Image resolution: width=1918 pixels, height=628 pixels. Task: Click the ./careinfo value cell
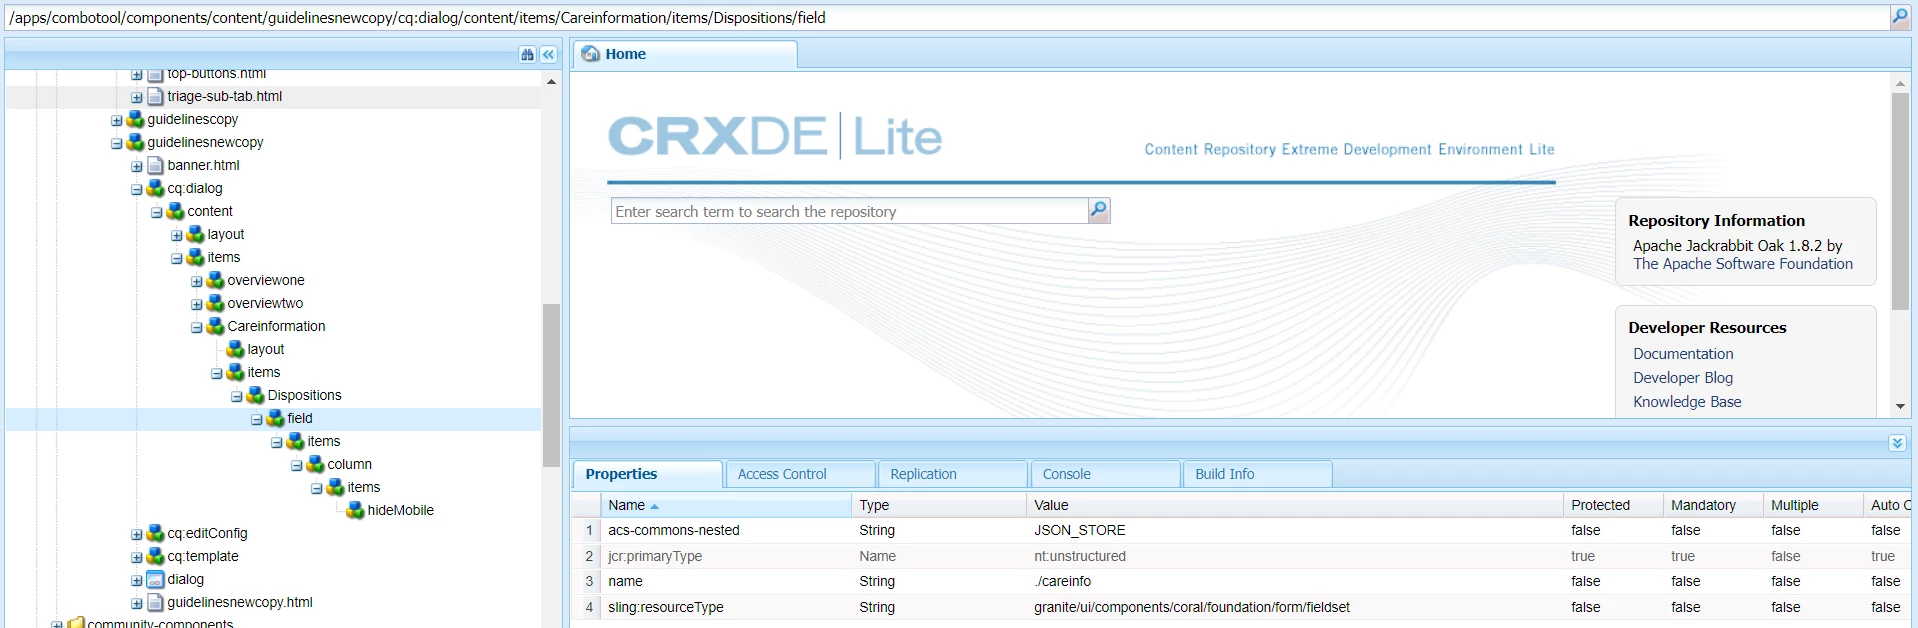tap(1294, 581)
